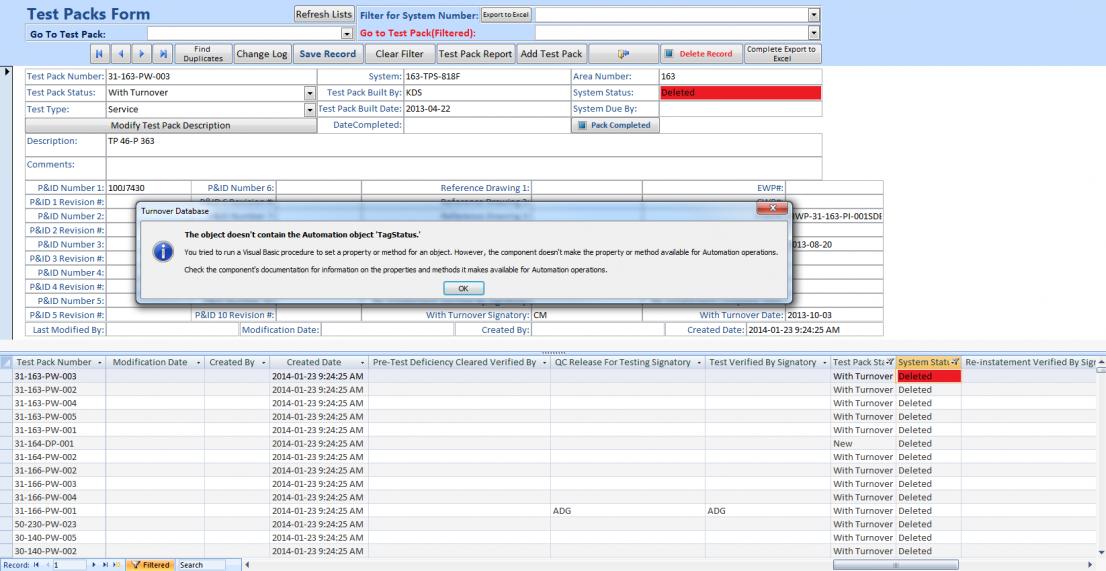
Task: Click the close-form door icon button
Action: (623, 54)
